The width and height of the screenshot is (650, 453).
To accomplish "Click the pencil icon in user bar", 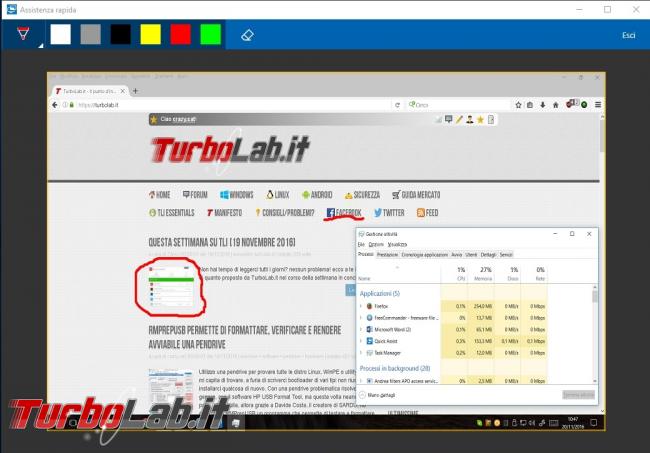I will (459, 120).
